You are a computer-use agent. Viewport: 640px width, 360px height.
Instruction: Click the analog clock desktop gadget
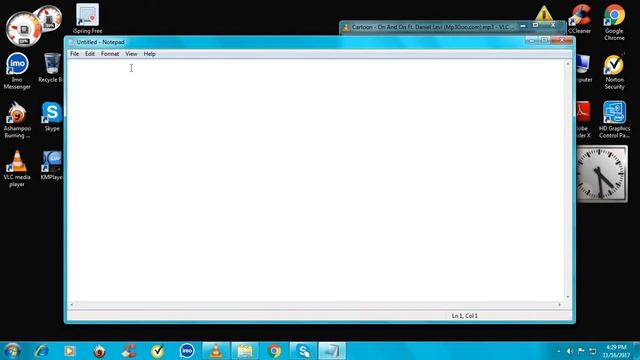coord(601,174)
